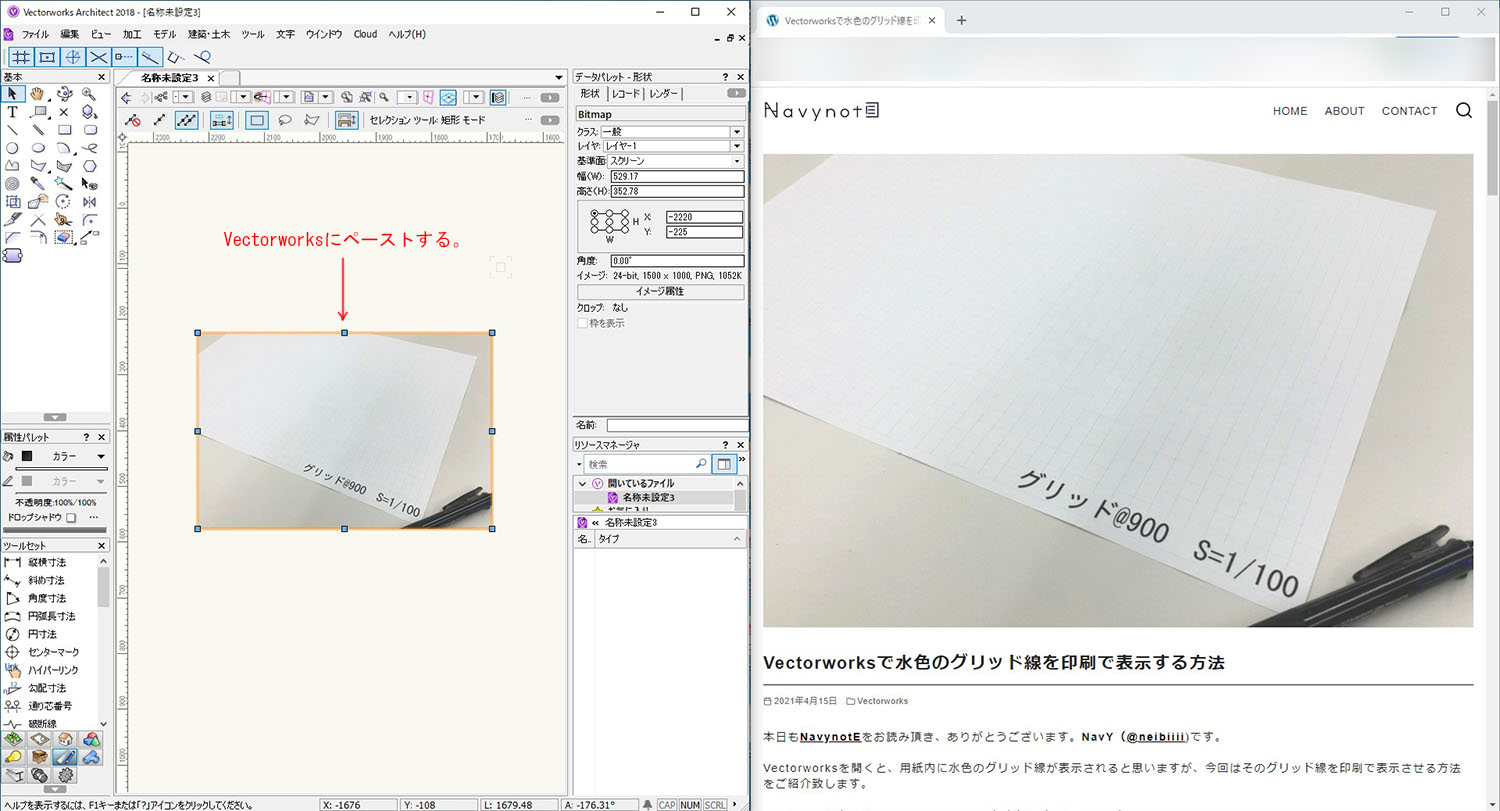1500x811 pixels.
Task: Click the search magnifier icon on the website
Action: pos(1463,111)
